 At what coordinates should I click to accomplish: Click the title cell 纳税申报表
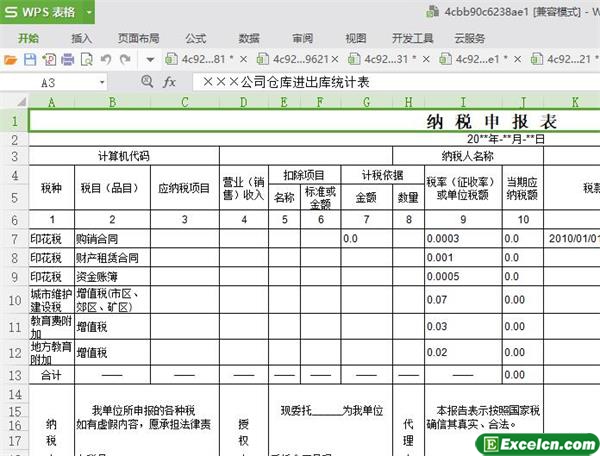point(491,122)
